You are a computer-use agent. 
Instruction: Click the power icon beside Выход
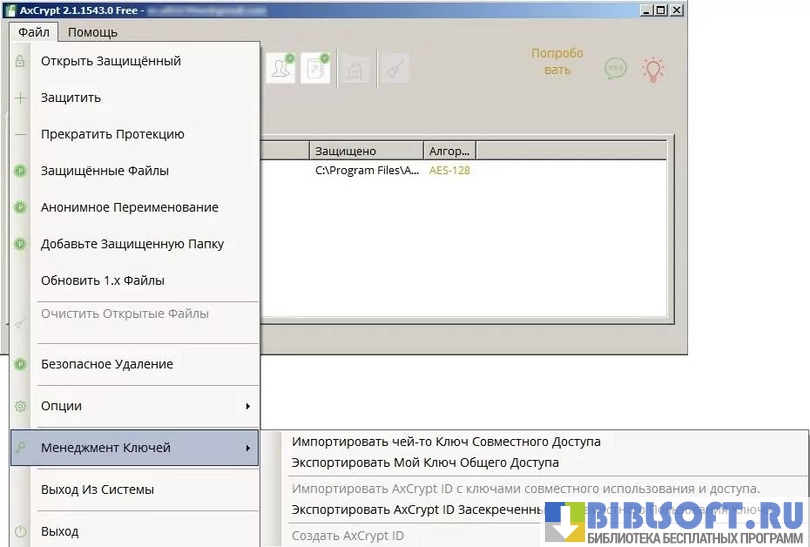20,531
